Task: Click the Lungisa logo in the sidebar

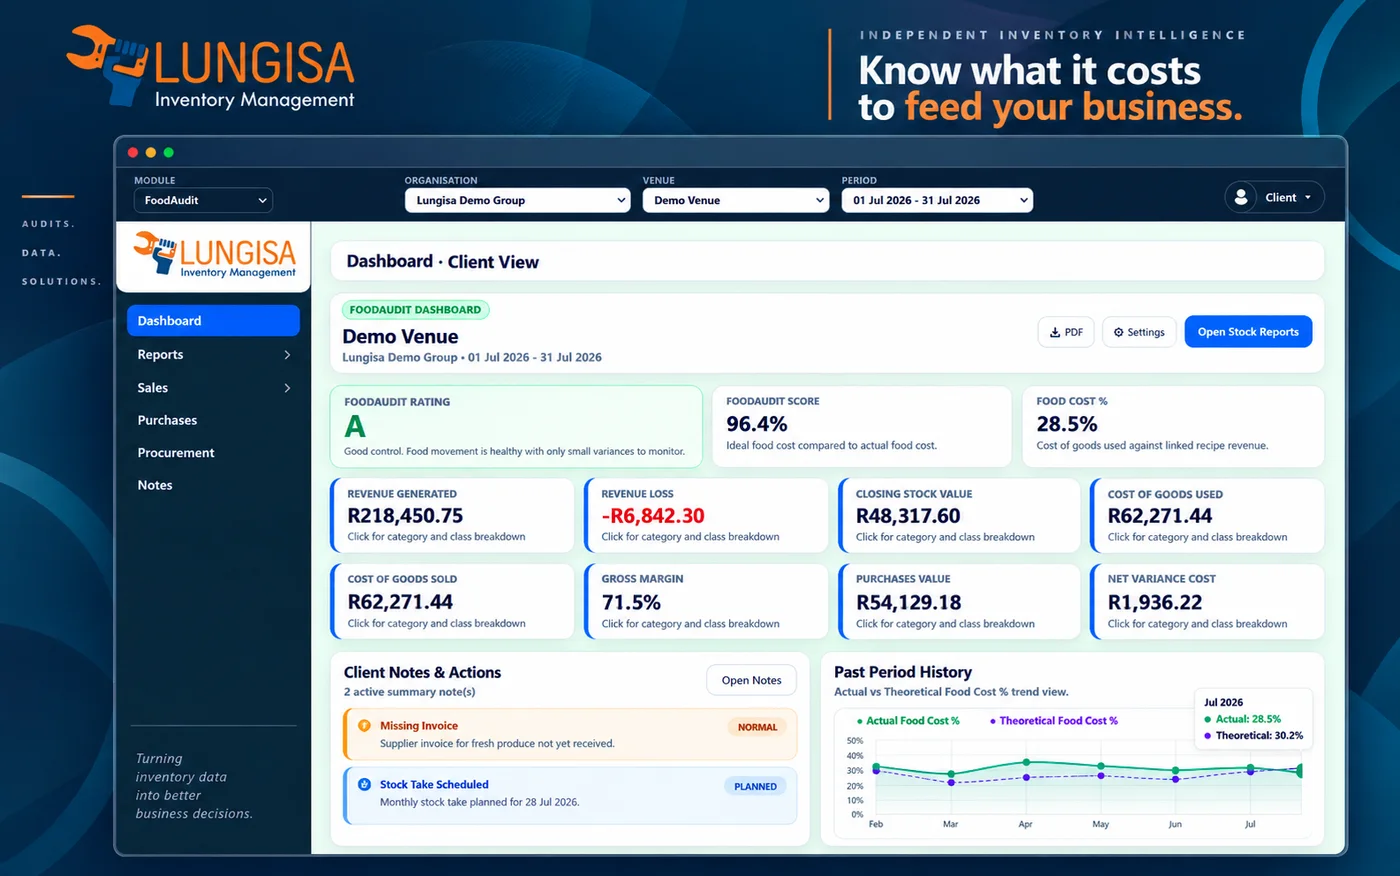Action: [214, 255]
